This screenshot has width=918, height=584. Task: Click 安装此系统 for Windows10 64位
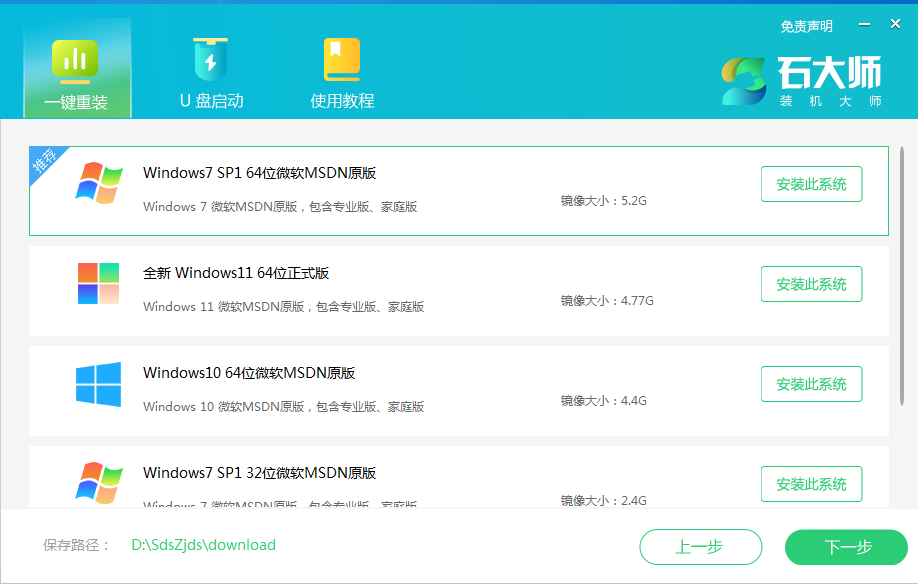click(x=811, y=383)
